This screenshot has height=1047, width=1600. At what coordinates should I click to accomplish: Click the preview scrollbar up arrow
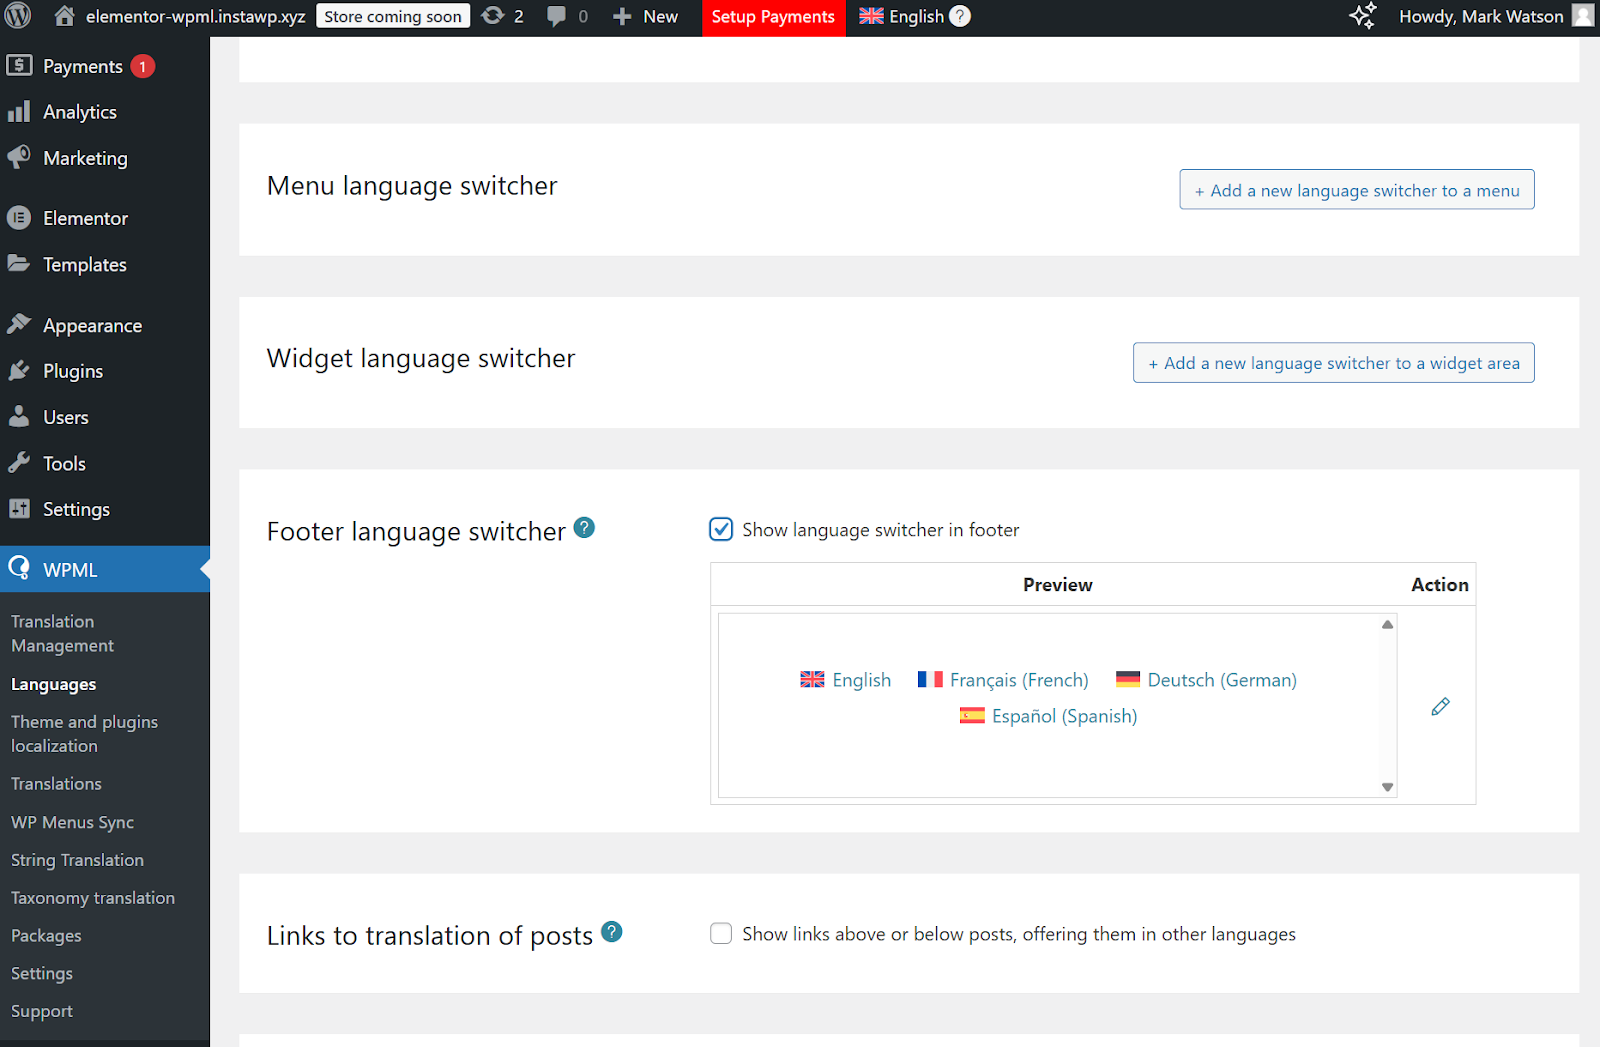click(1387, 625)
